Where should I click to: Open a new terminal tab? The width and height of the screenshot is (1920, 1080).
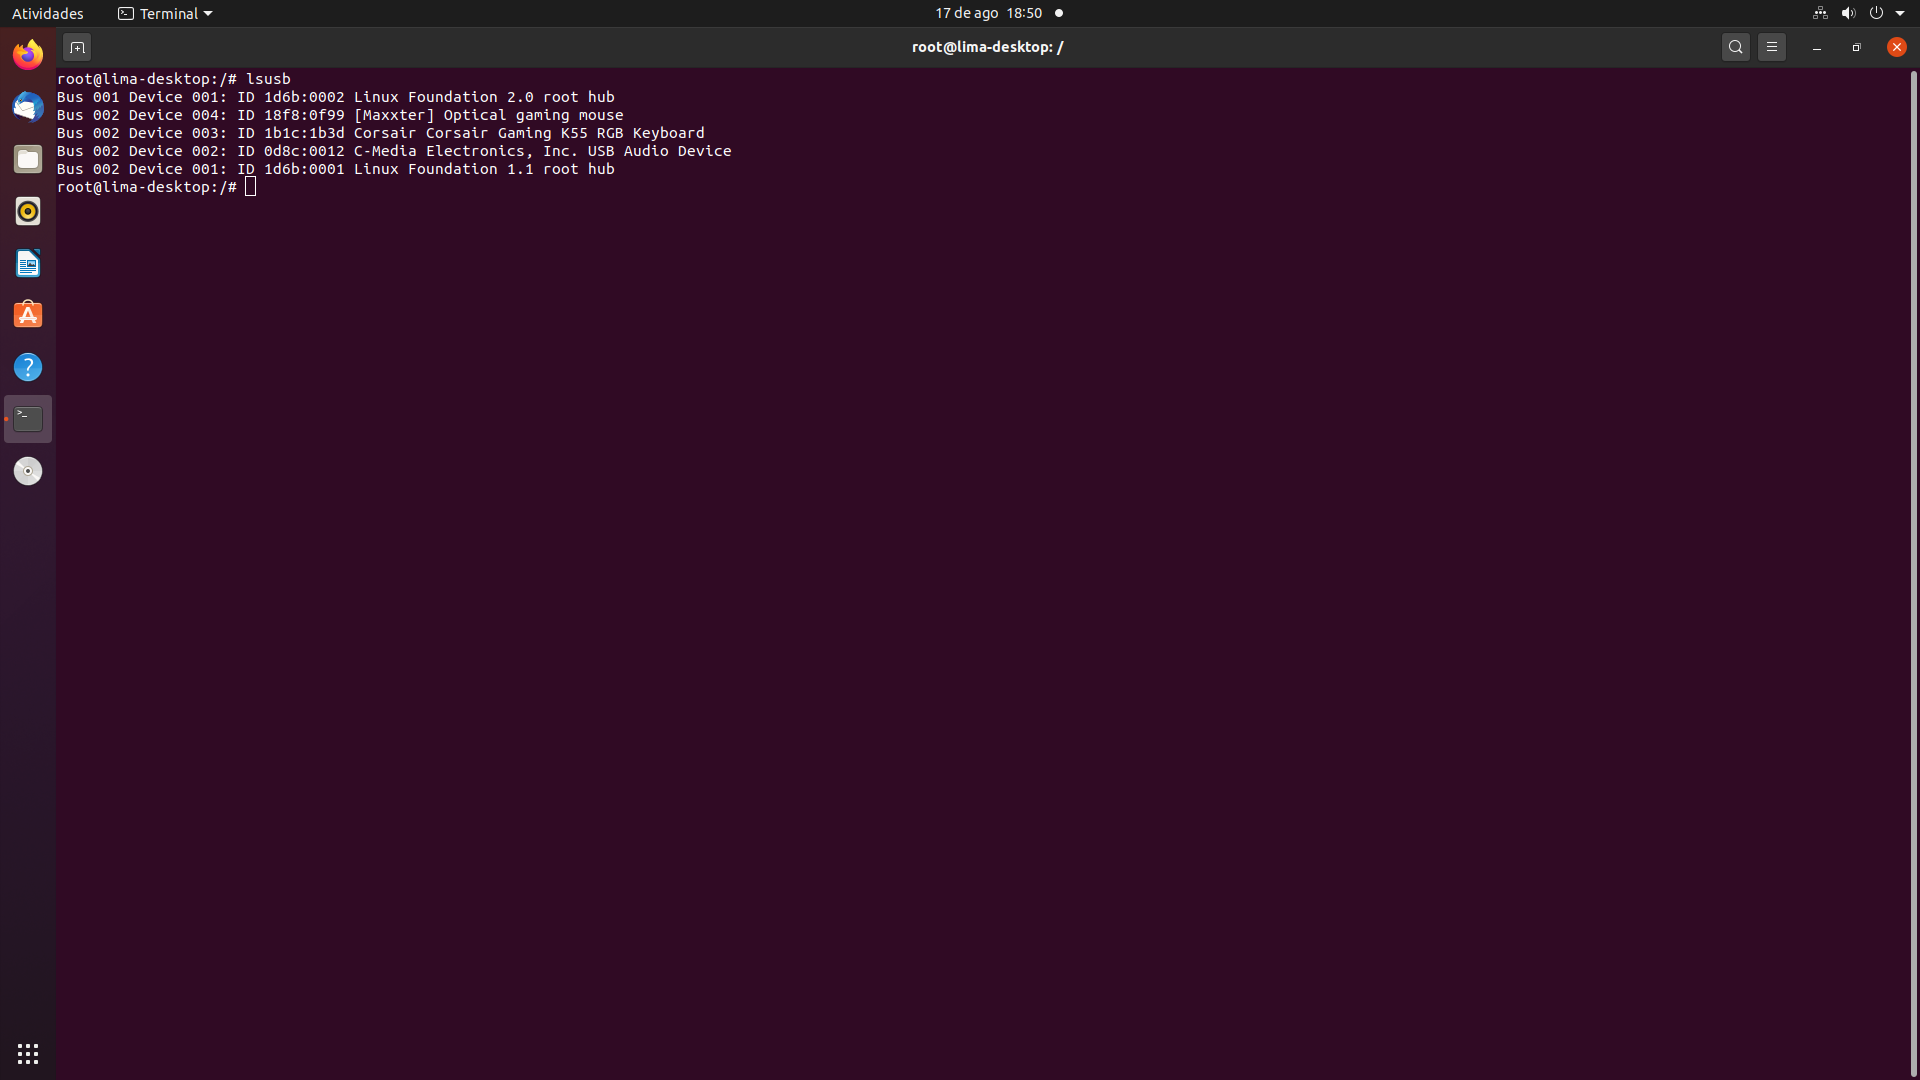coord(77,47)
